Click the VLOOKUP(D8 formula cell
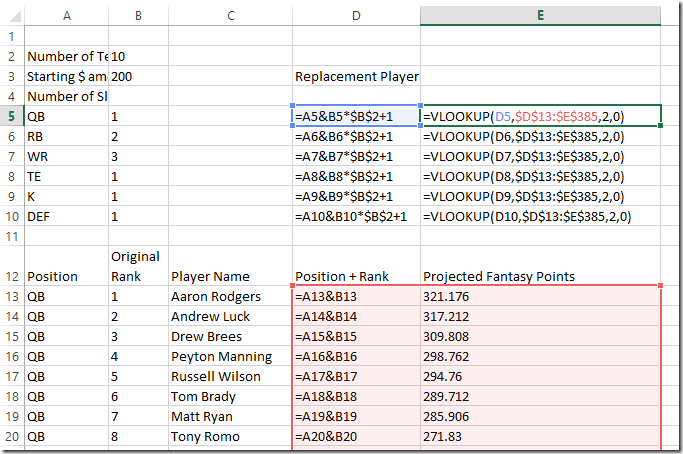The width and height of the screenshot is (683, 454). pyautogui.click(x=541, y=176)
